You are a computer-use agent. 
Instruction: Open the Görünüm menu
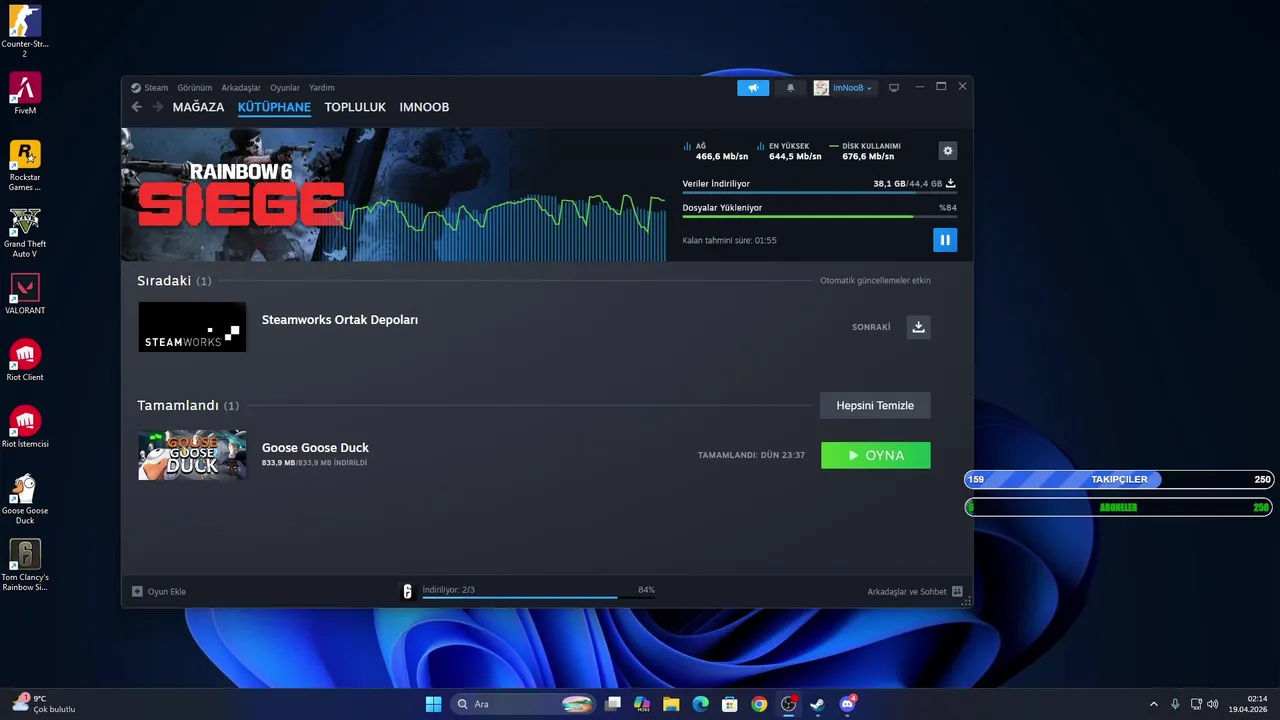pyautogui.click(x=194, y=88)
